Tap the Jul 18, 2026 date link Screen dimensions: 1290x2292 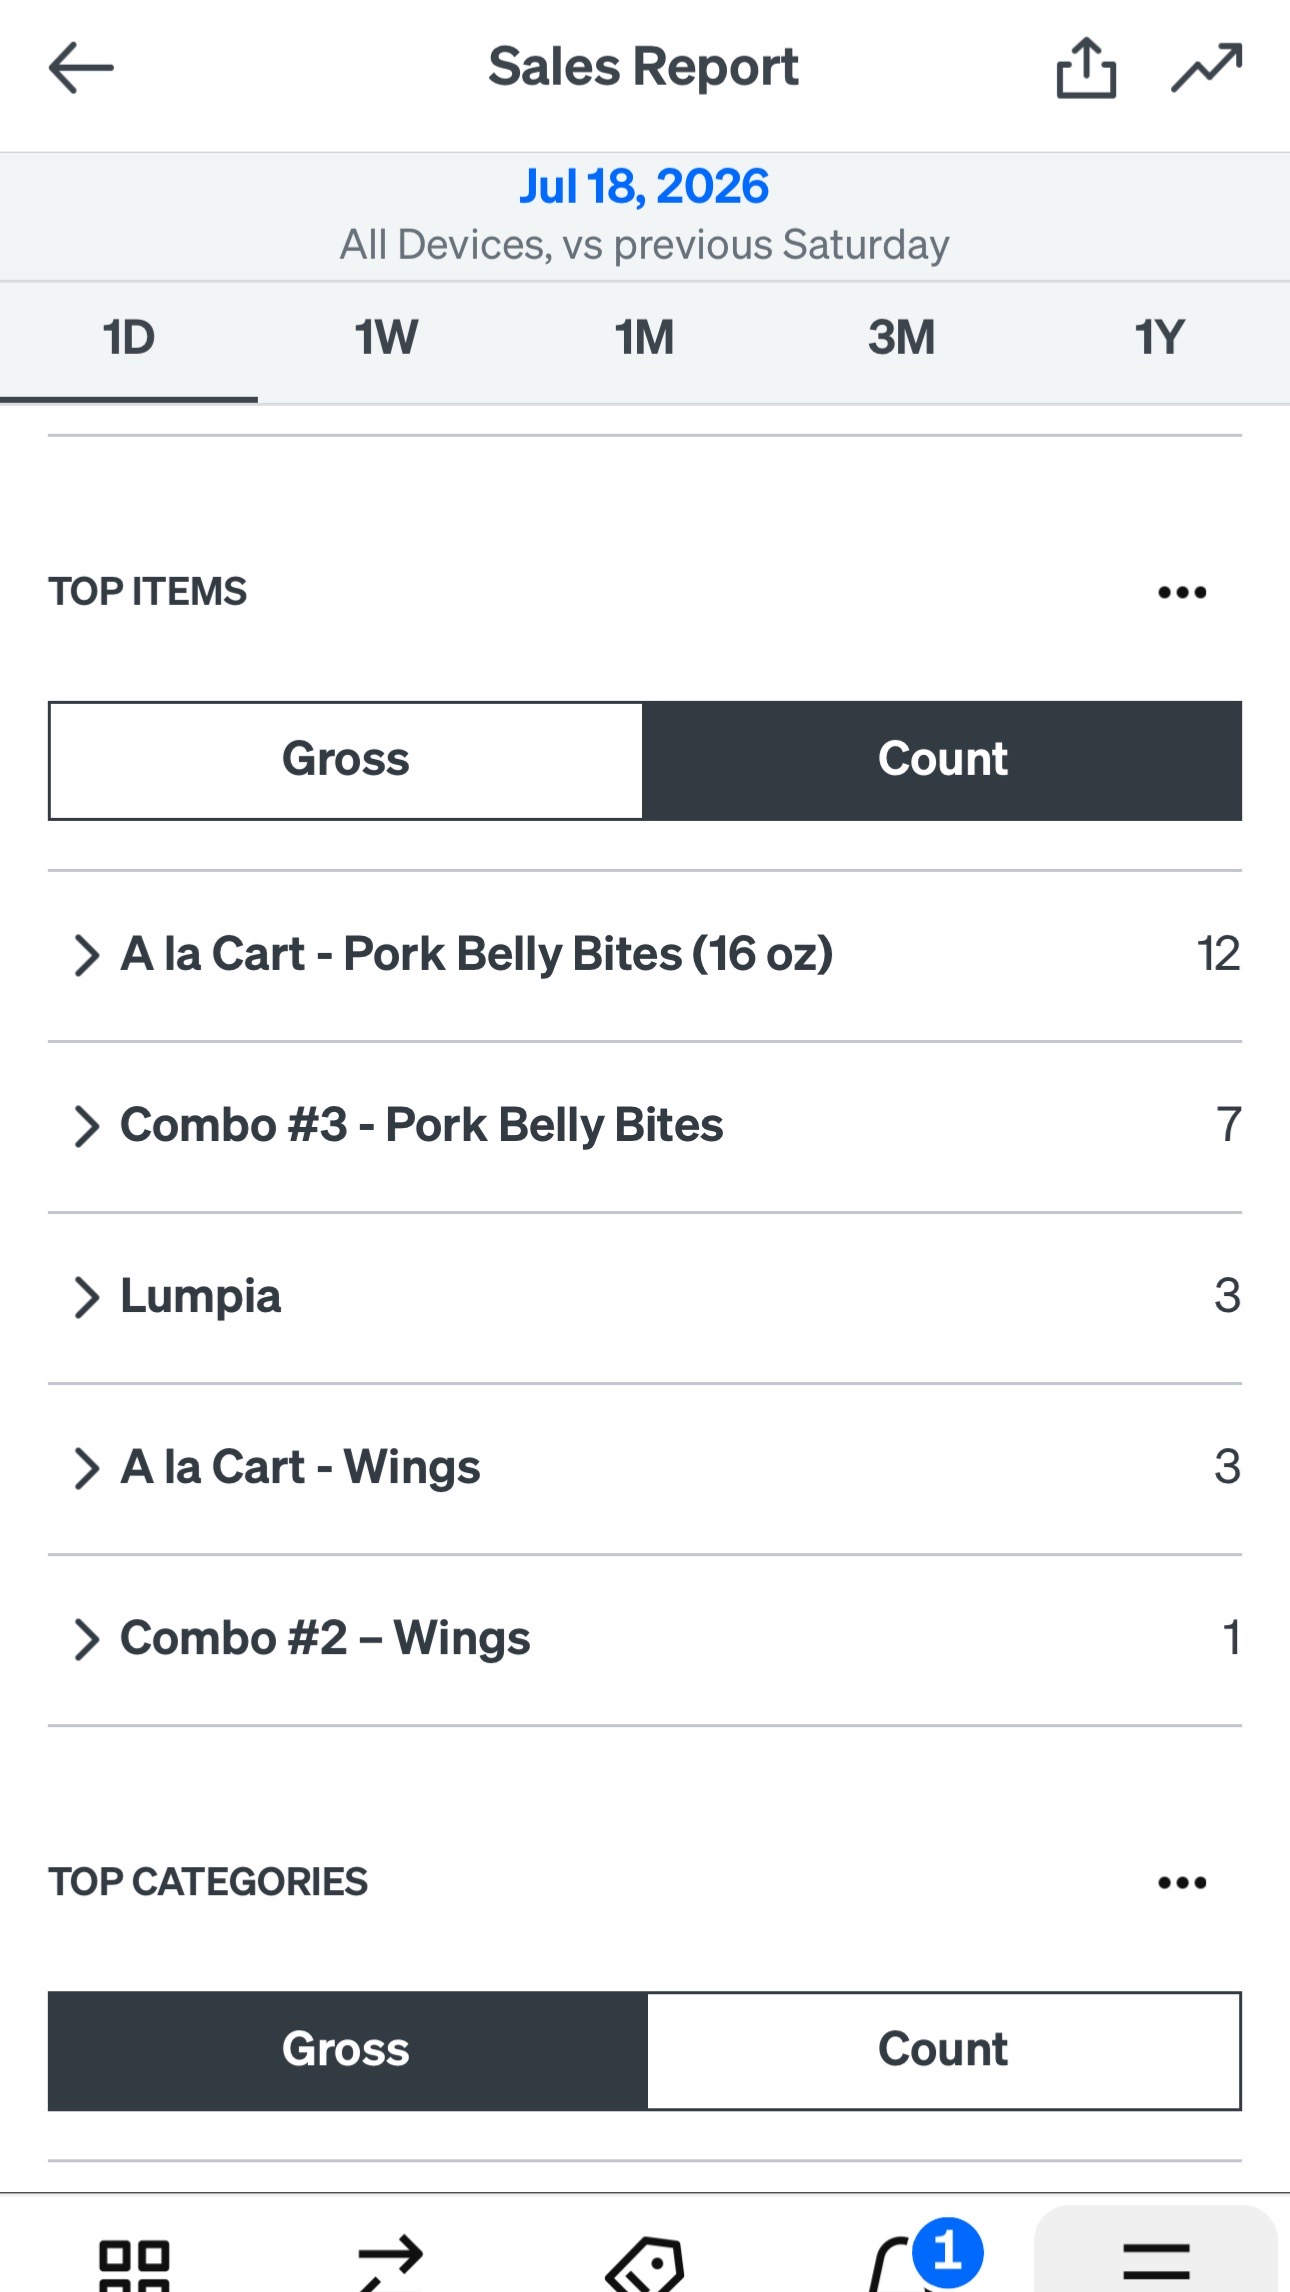[x=644, y=187]
